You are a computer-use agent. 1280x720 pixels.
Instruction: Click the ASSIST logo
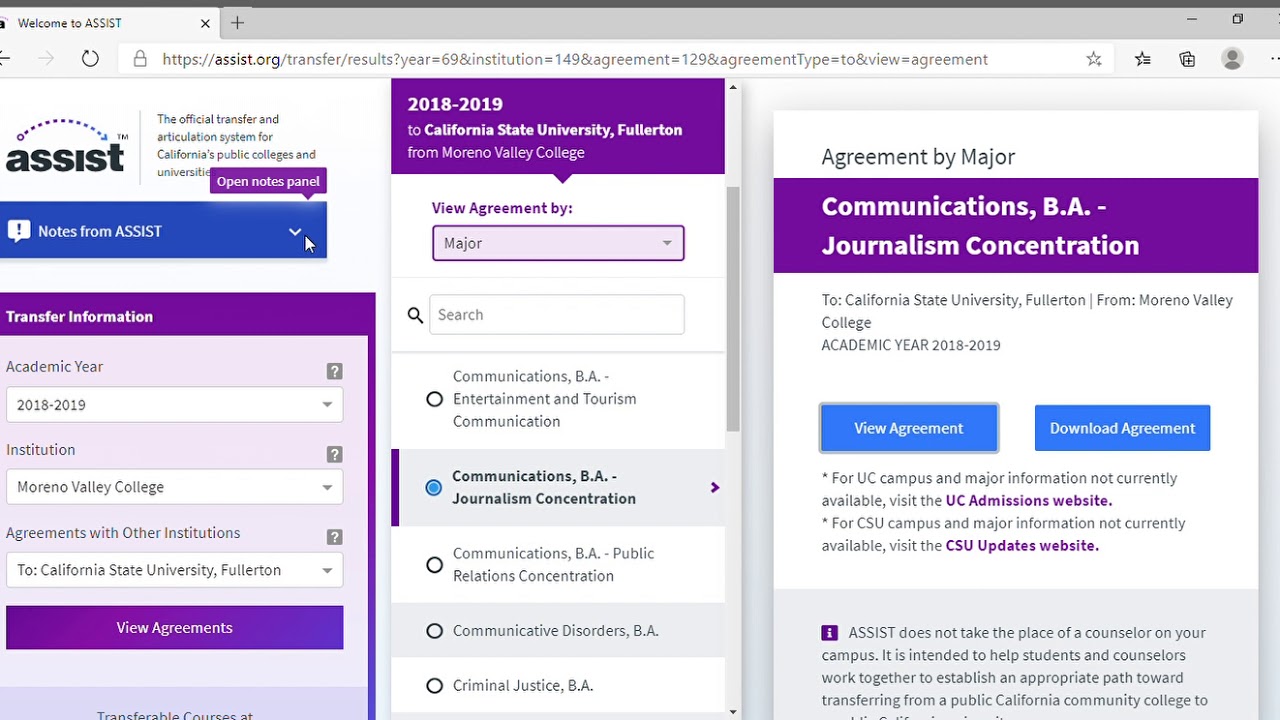click(x=66, y=146)
